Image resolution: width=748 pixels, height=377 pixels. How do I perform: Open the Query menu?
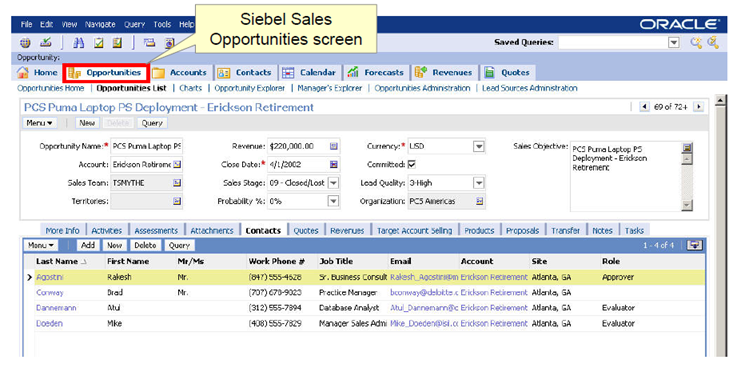coord(135,24)
